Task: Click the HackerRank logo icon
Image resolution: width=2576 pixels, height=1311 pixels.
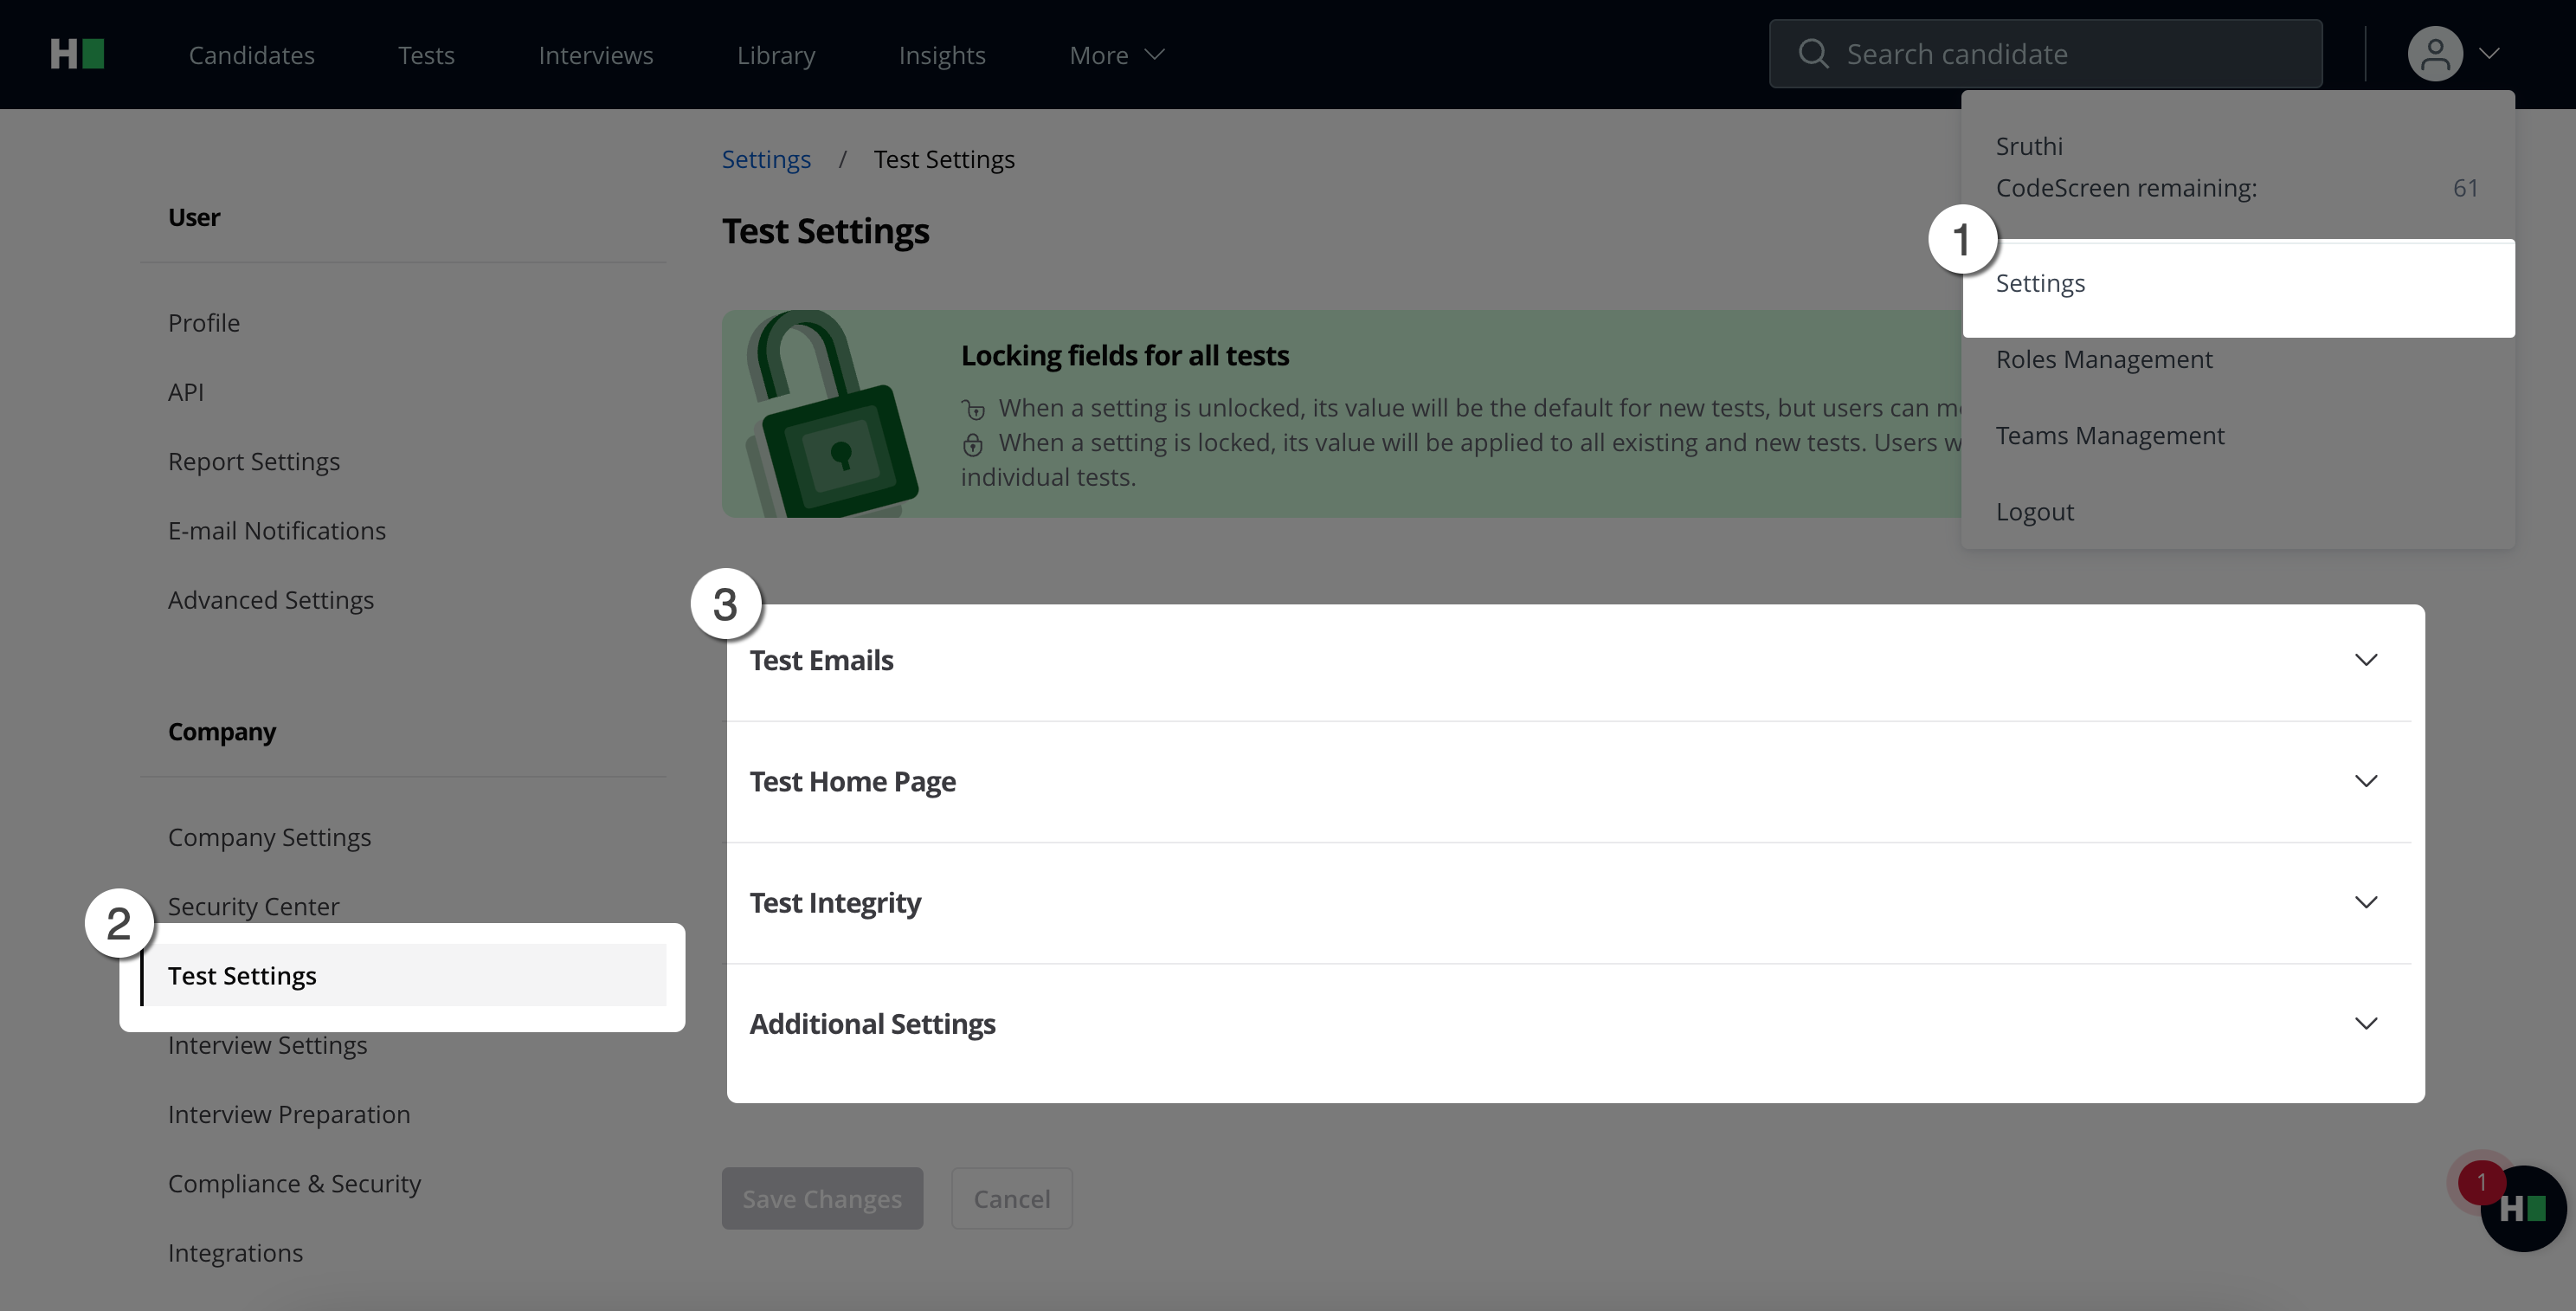Action: coord(77,54)
